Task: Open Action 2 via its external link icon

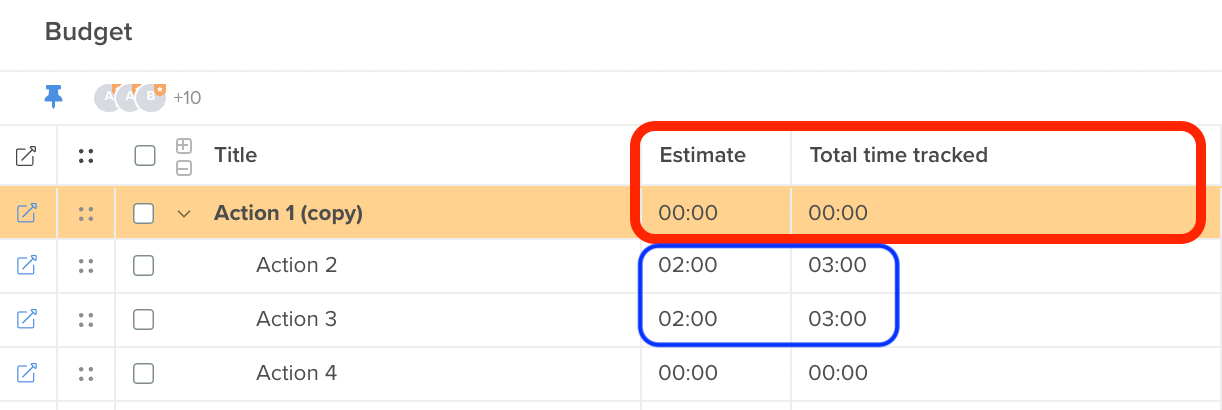Action: (27, 265)
